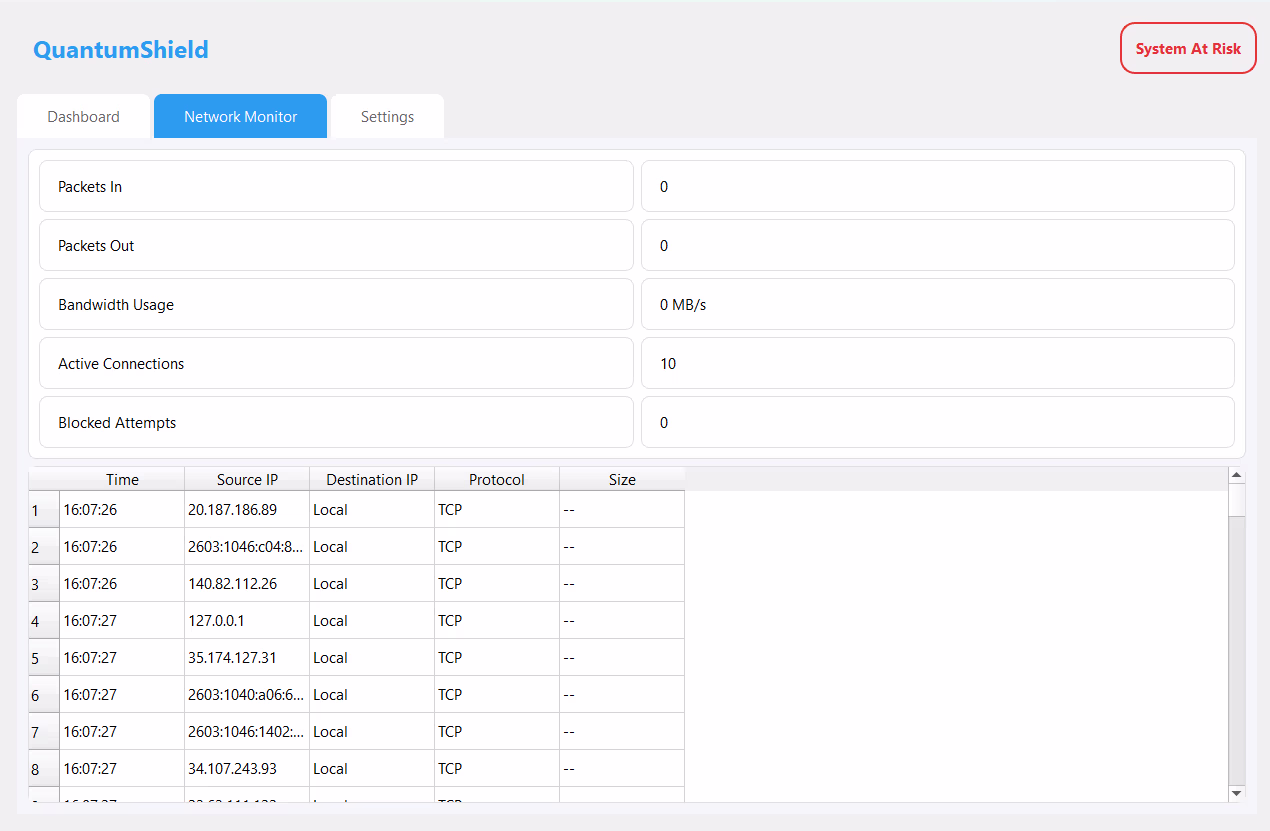The width and height of the screenshot is (1270, 831).
Task: Click the scrollbar up arrow
Action: 1236,475
